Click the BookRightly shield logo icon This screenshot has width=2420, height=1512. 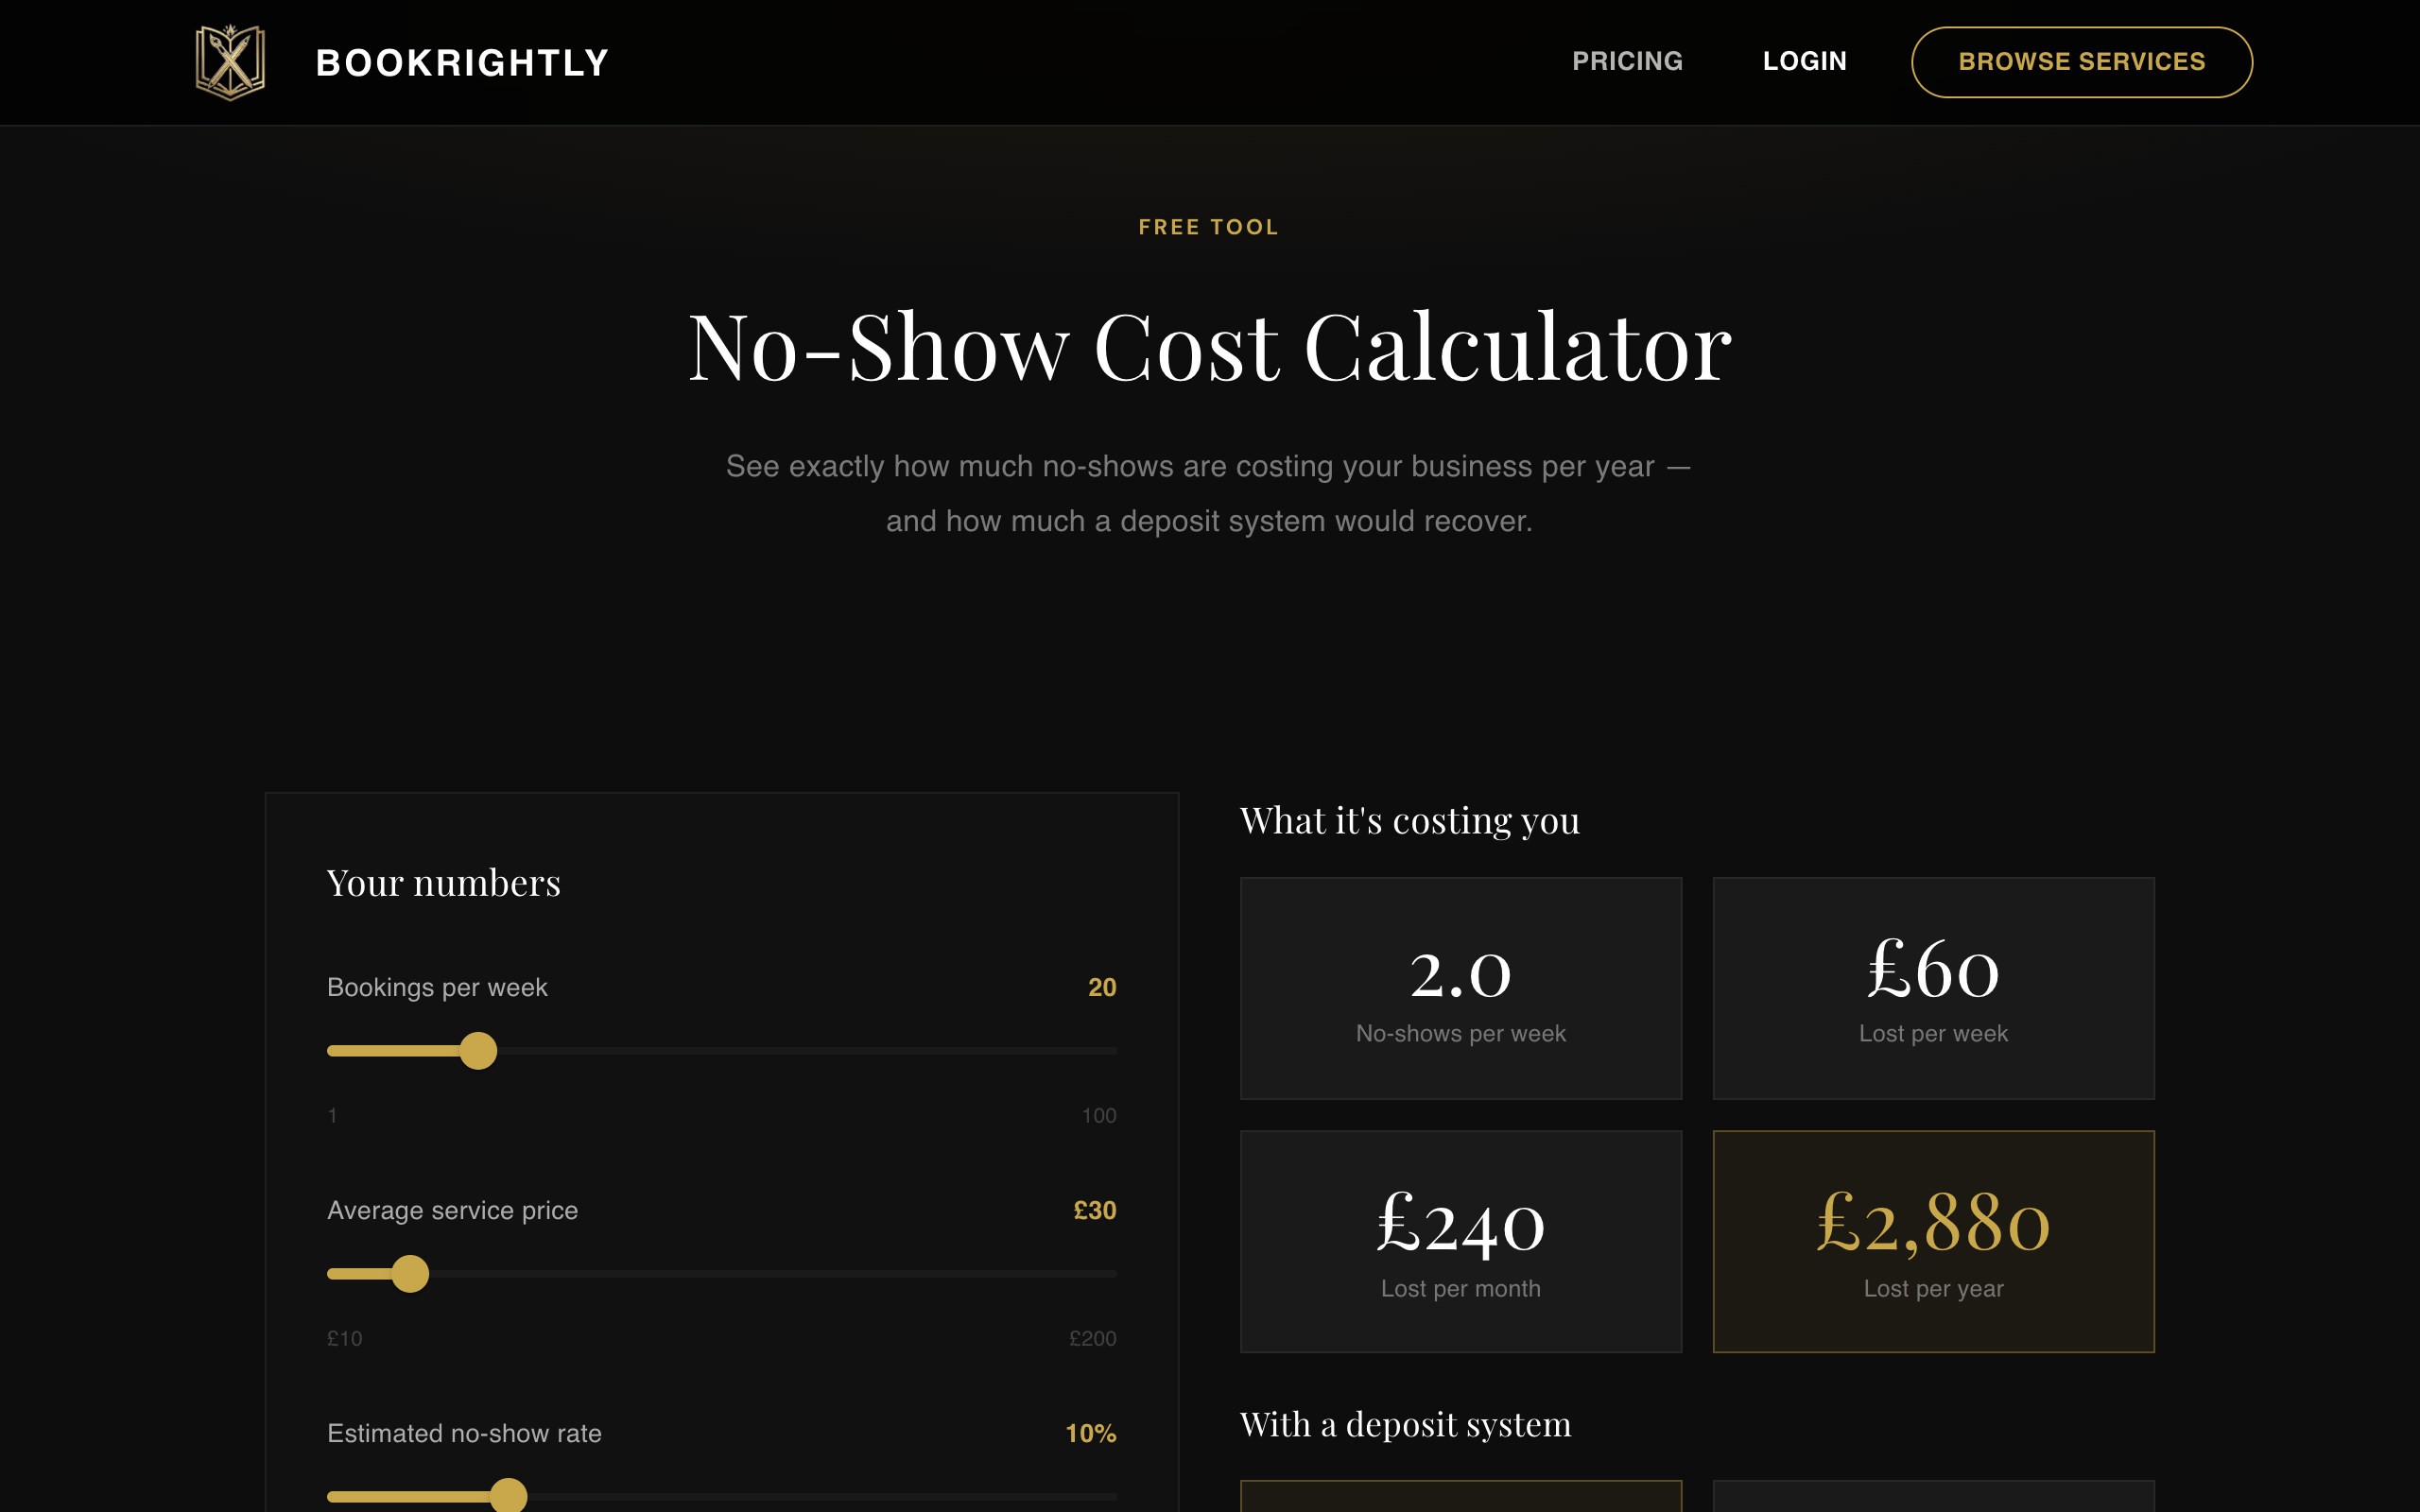click(x=230, y=62)
